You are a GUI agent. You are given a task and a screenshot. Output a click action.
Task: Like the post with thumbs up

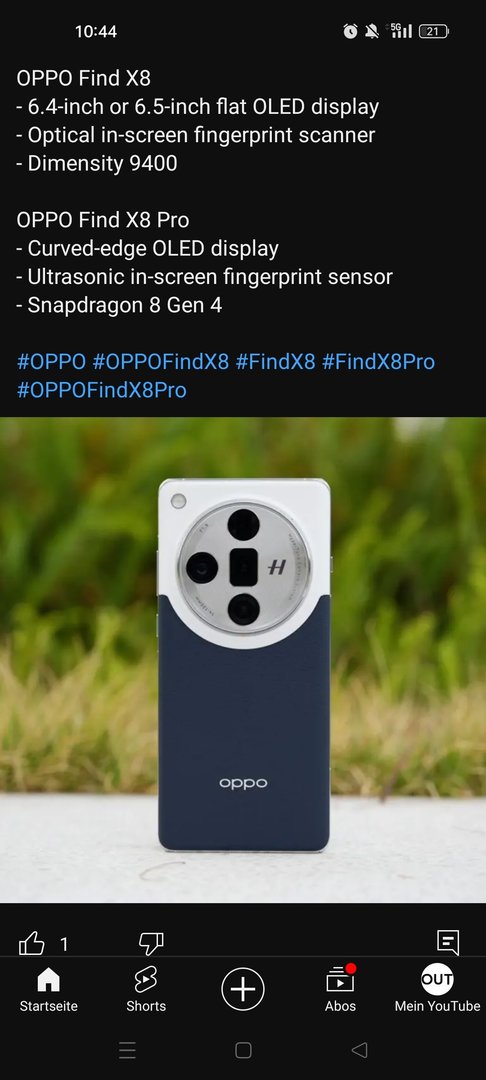[32, 943]
